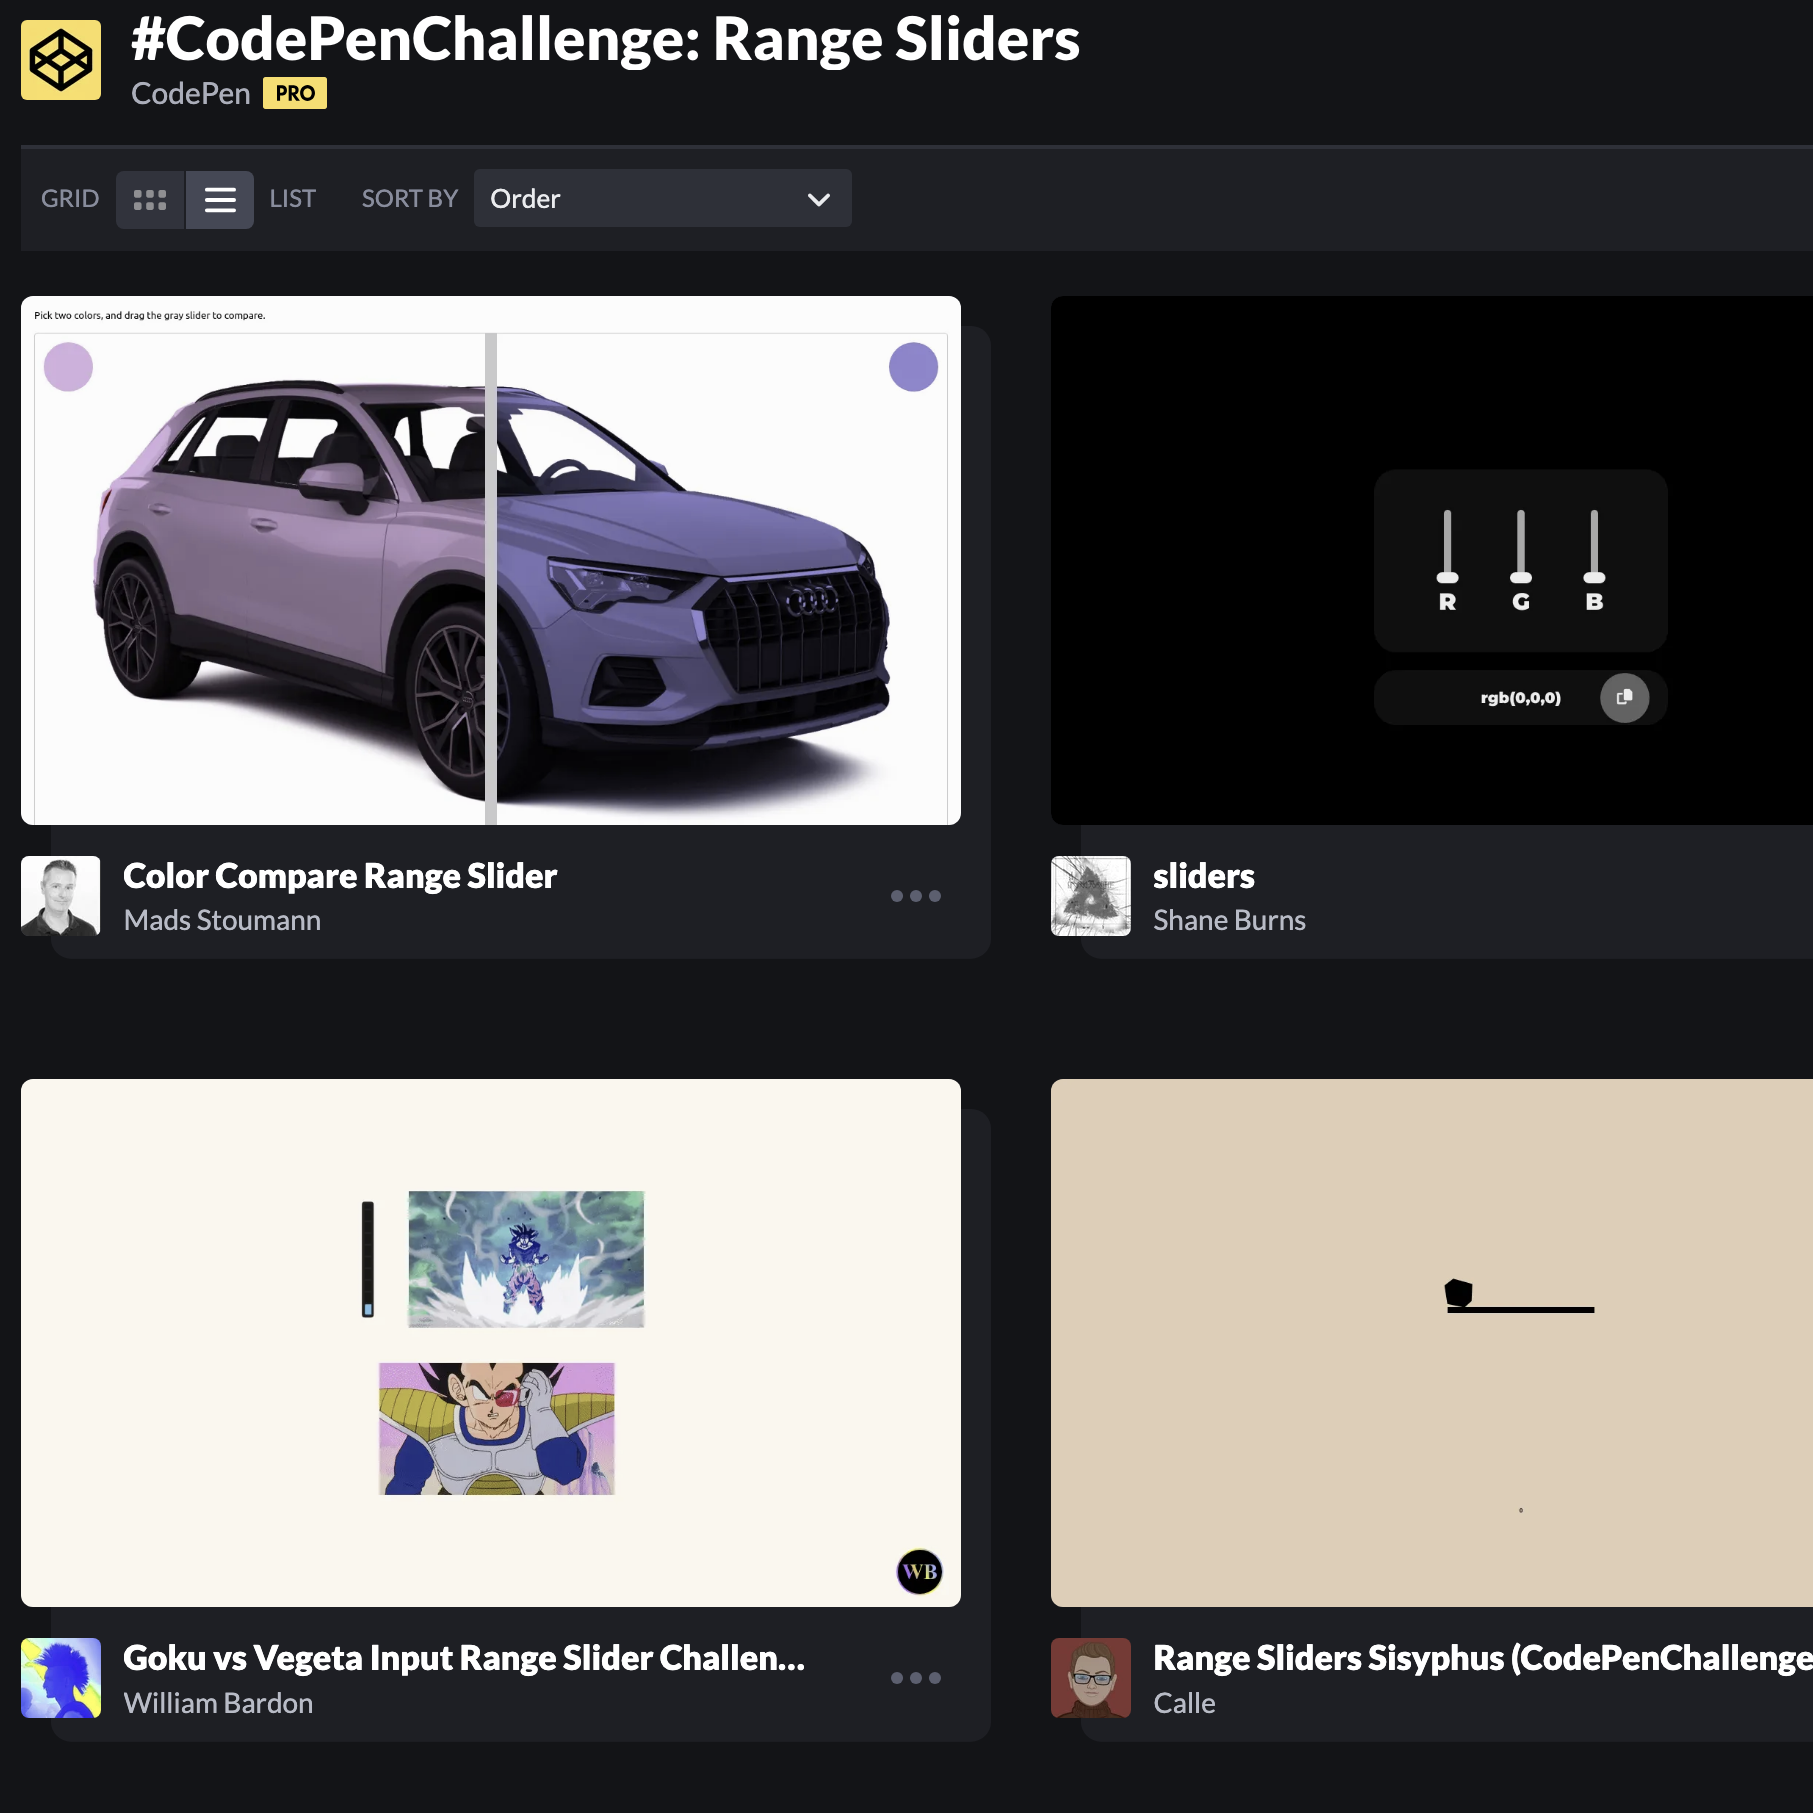Open Shane Burns's profile
Viewport: 1813px width, 1813px height.
[1229, 920]
